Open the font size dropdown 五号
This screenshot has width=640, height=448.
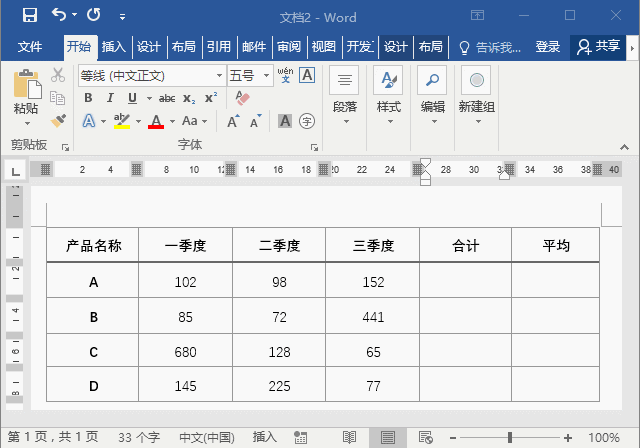point(267,76)
